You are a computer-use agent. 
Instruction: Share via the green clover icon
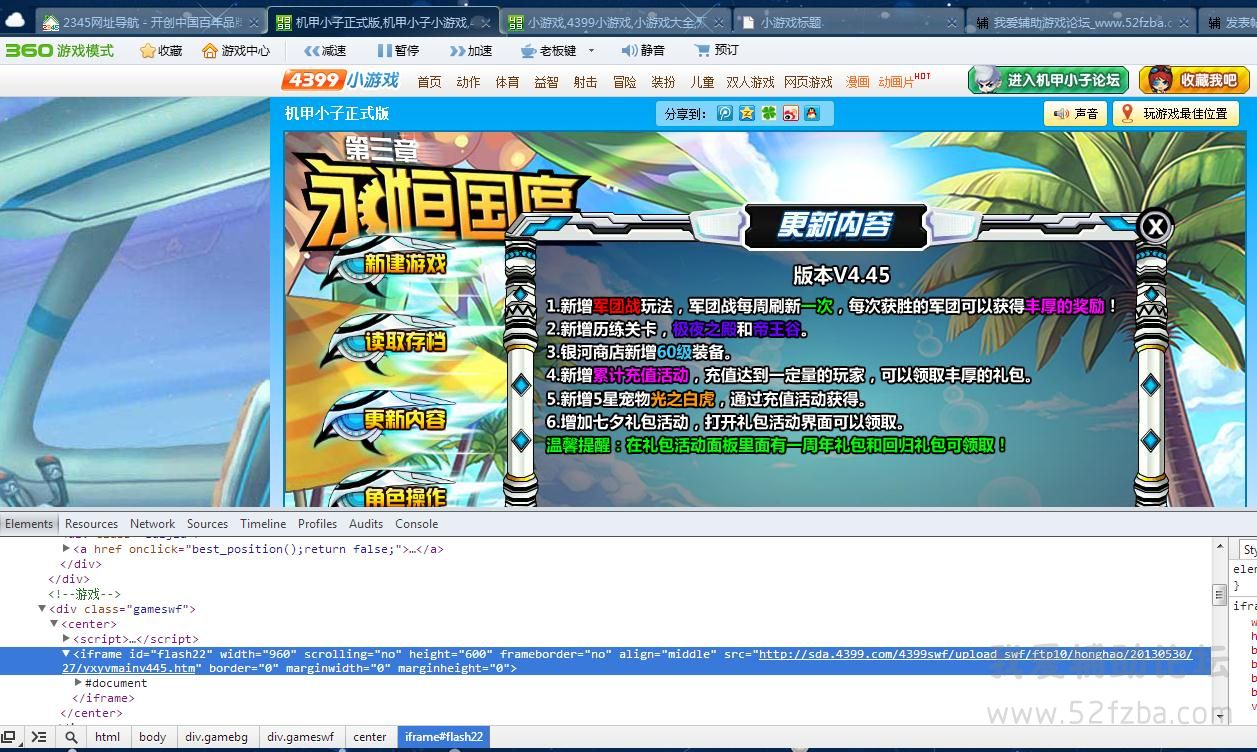(x=769, y=114)
